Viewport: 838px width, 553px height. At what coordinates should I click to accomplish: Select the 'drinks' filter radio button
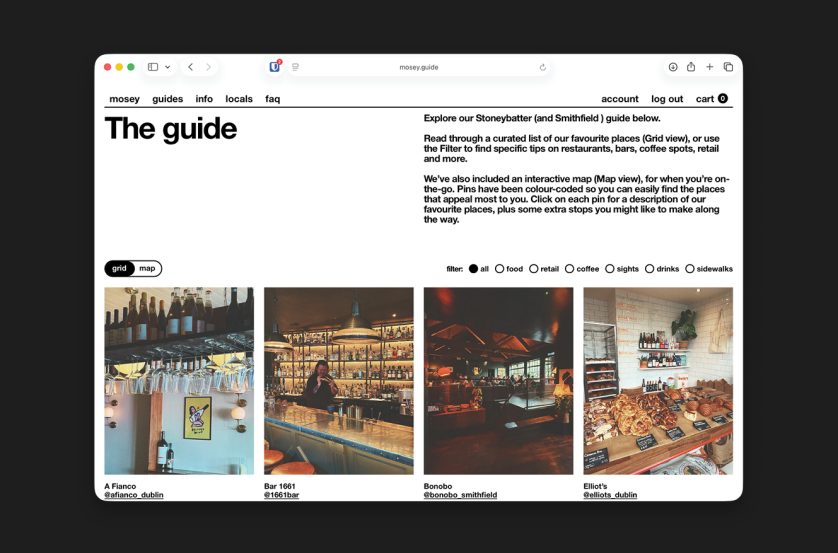point(649,269)
